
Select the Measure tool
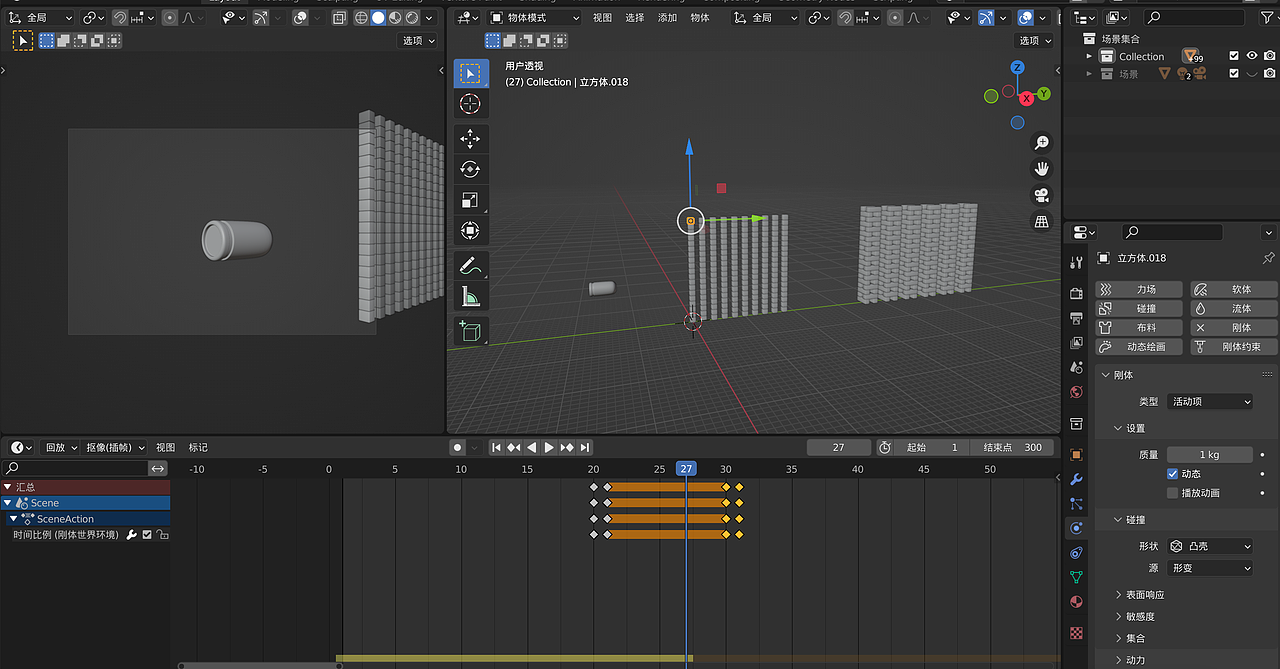point(471,296)
